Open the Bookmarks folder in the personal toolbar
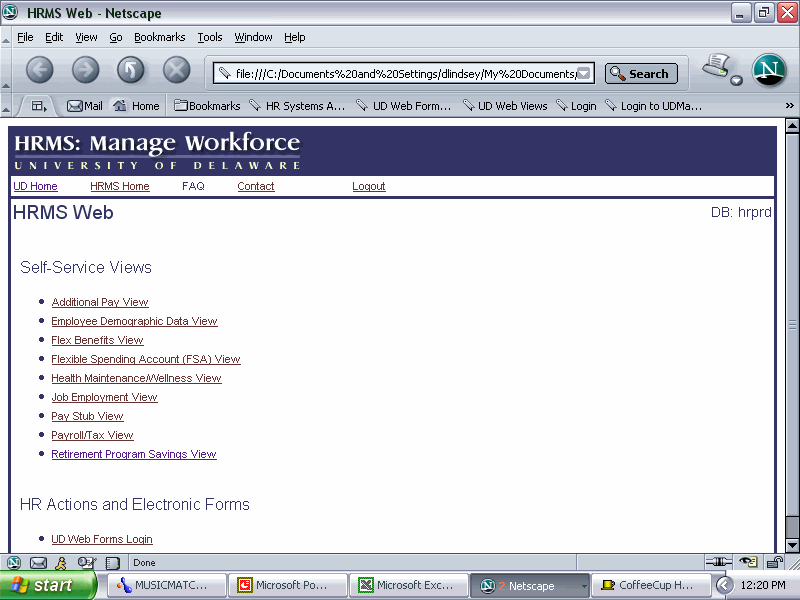The height and width of the screenshot is (600, 800). [207, 106]
